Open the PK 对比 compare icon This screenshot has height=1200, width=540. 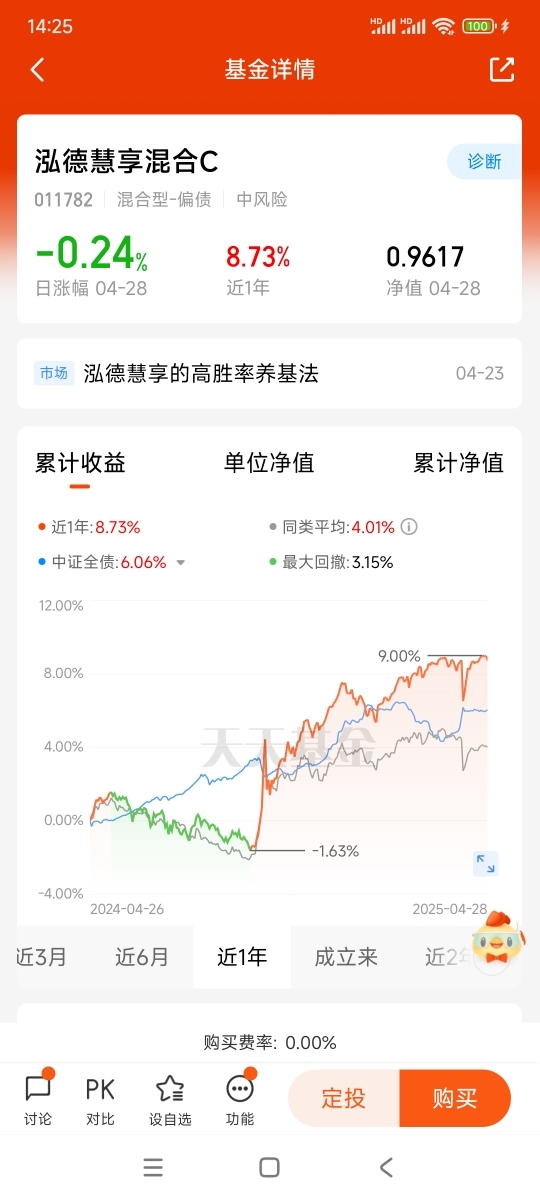click(100, 1099)
